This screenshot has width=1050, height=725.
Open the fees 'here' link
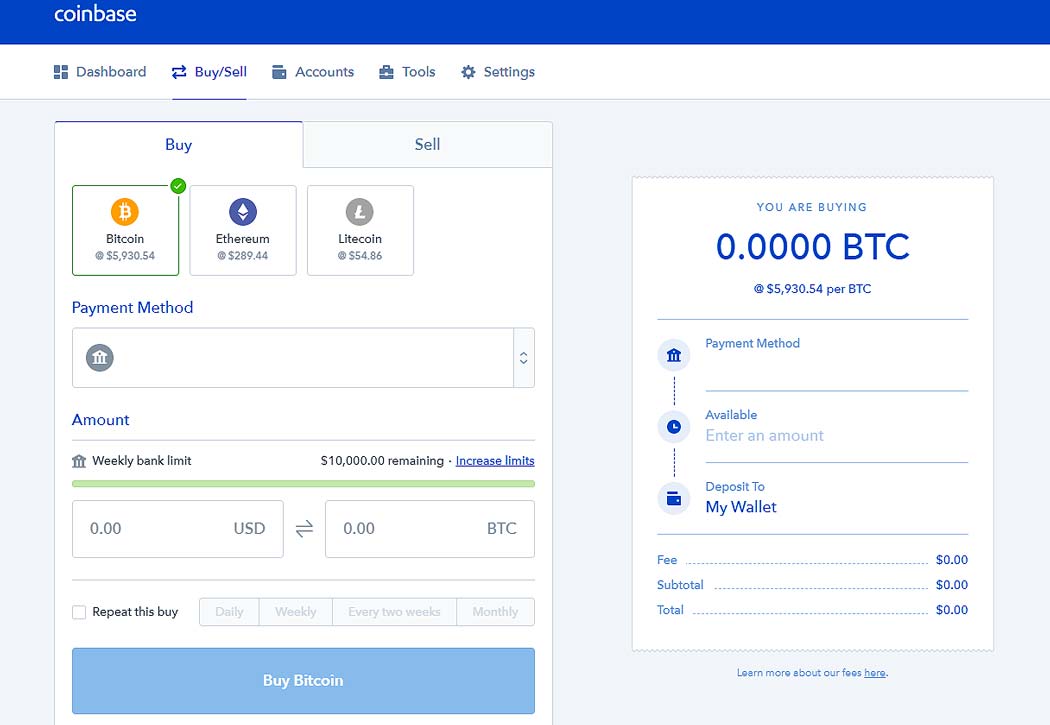coord(875,673)
